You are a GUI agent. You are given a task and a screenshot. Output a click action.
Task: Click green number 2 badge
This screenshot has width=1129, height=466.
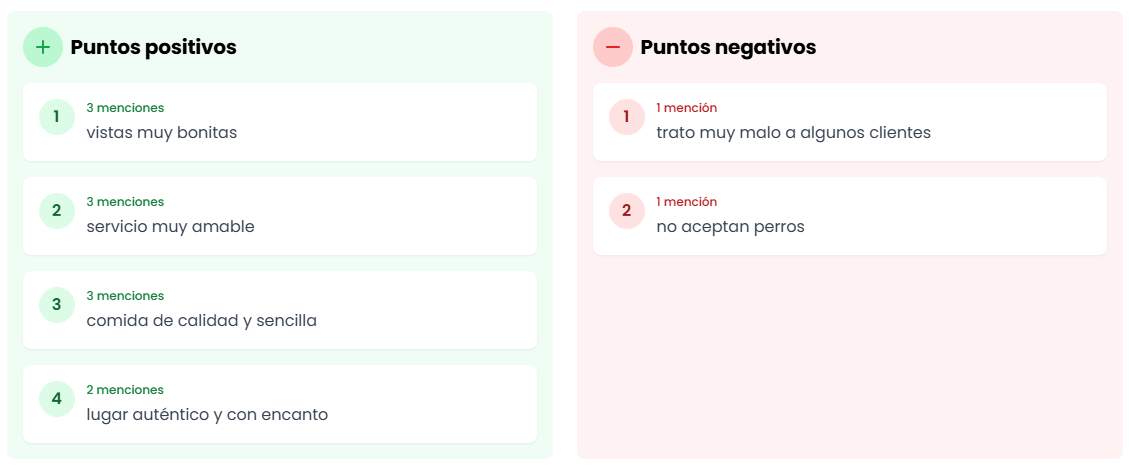click(57, 211)
